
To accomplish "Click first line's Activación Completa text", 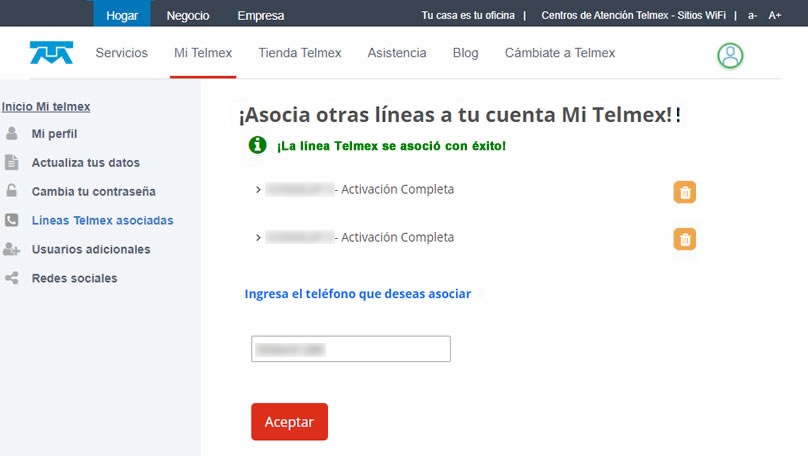I will [397, 190].
